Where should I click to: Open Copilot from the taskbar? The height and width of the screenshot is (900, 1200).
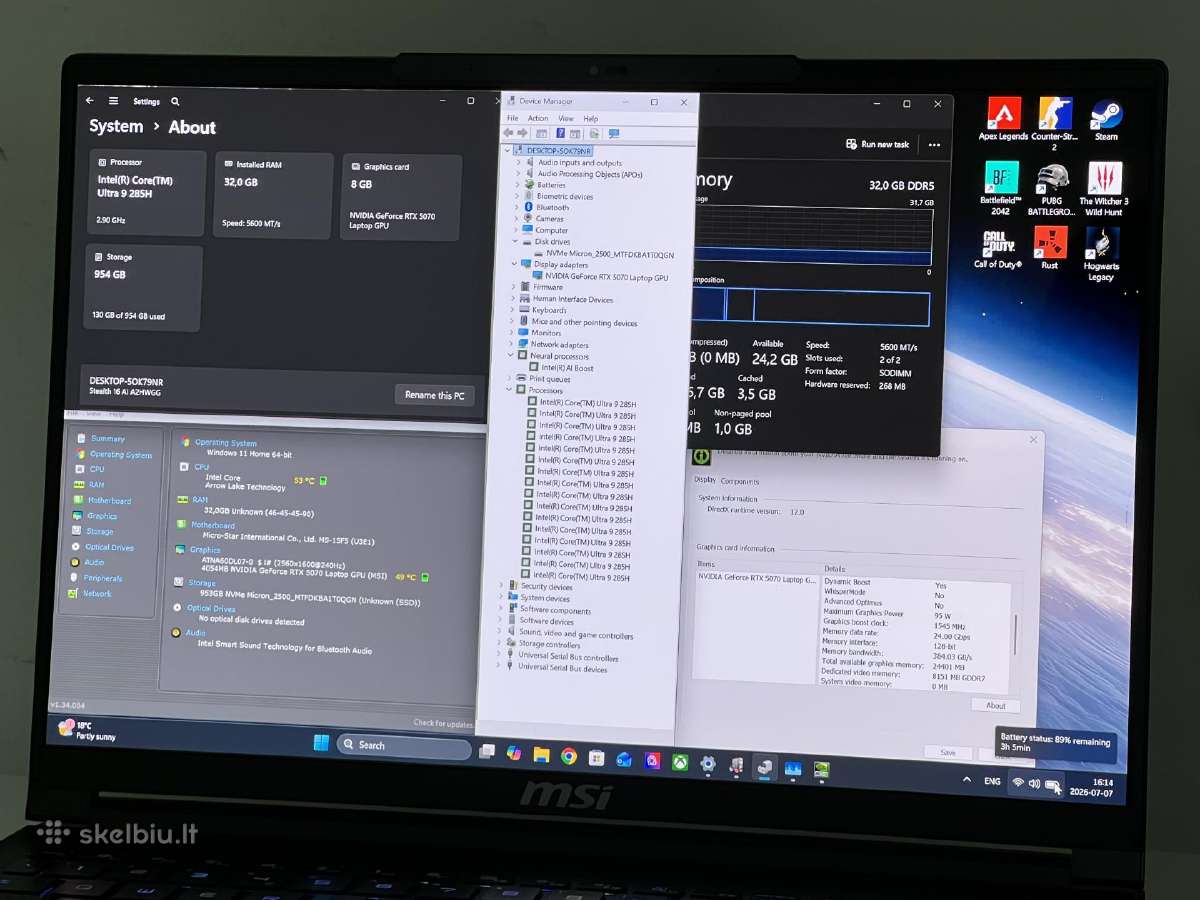click(514, 753)
